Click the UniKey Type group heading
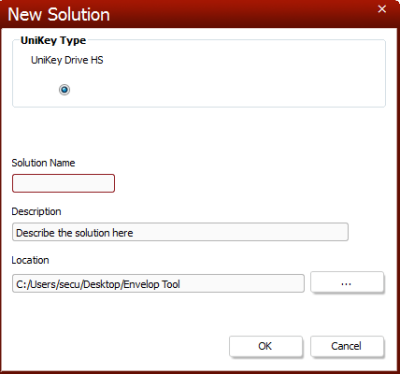Viewport: 400px width, 374px height. [53, 41]
